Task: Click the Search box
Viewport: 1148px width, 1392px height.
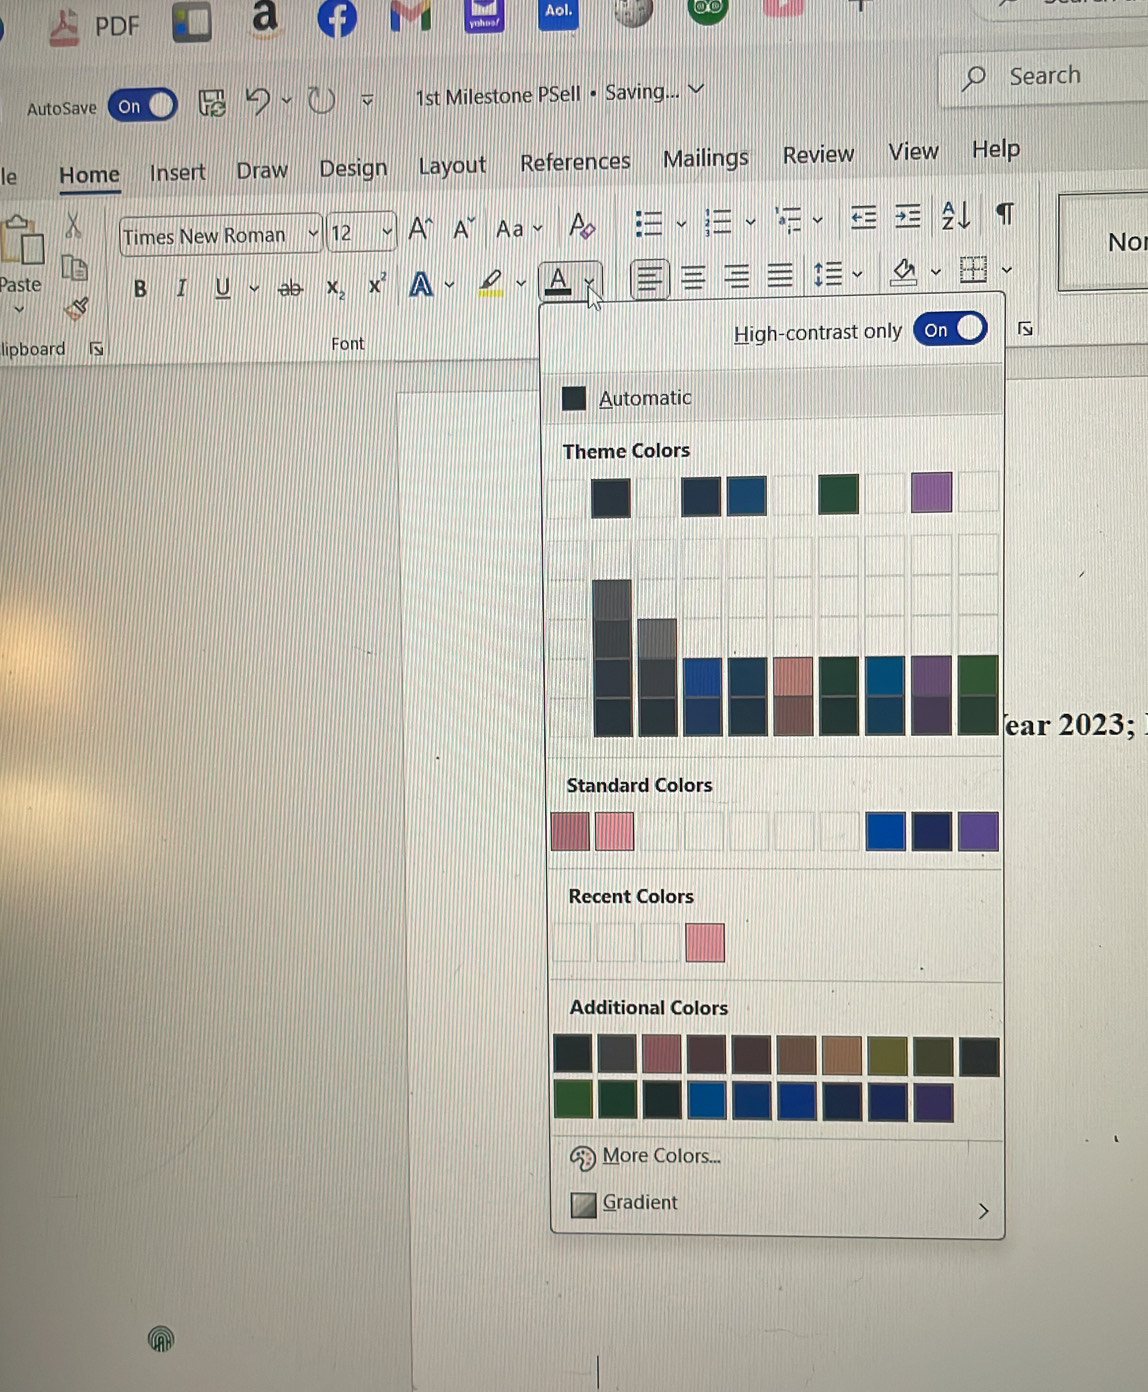Action: pos(1043,76)
